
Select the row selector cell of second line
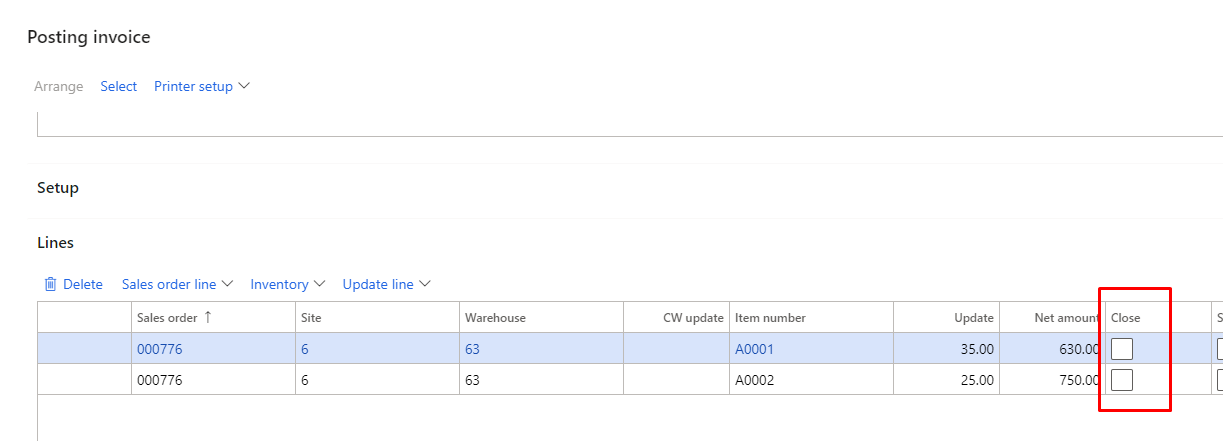coord(84,380)
